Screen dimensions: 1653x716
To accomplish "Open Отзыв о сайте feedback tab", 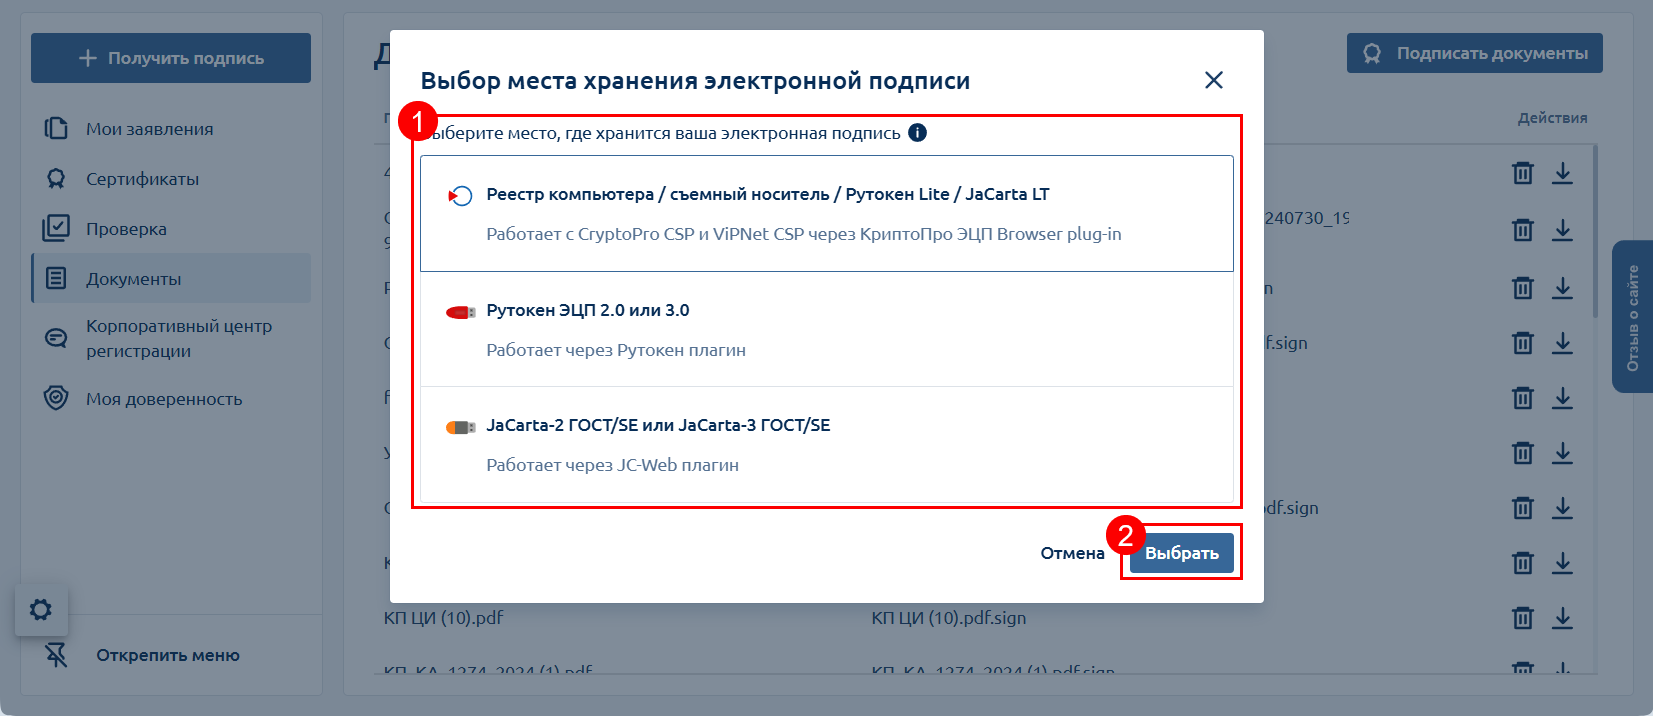I will [x=1632, y=317].
